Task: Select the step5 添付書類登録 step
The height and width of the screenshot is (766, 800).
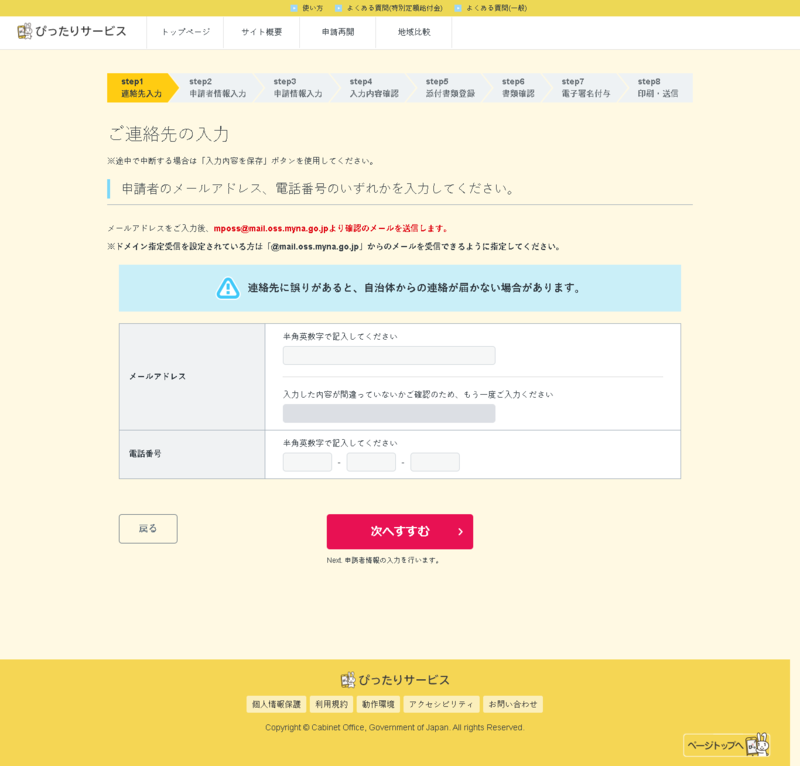Action: [x=450, y=88]
